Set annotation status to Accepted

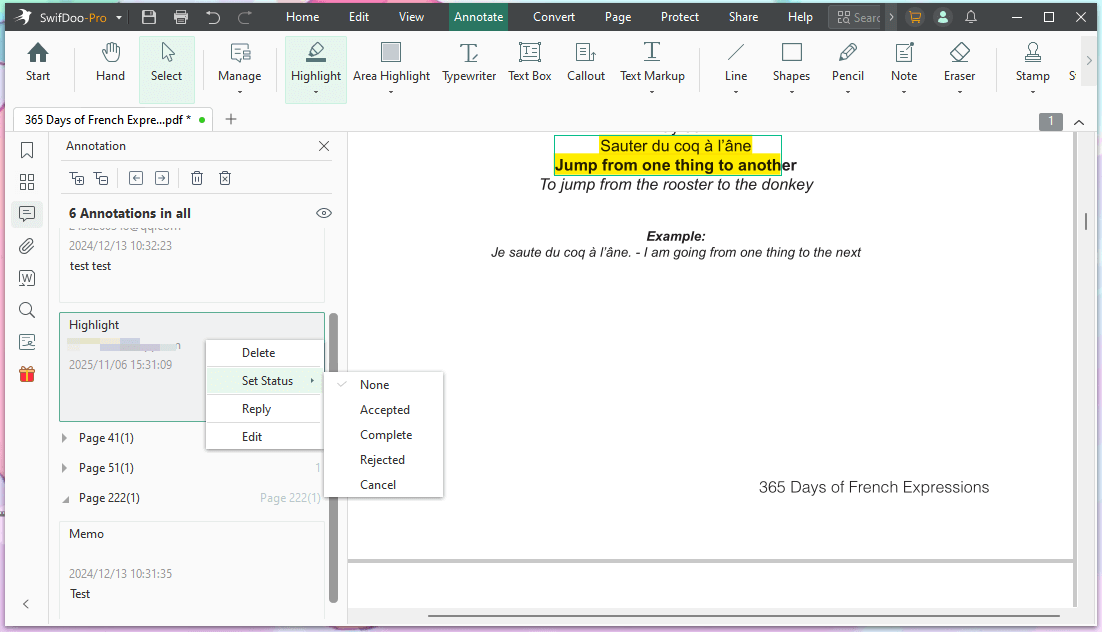point(385,409)
